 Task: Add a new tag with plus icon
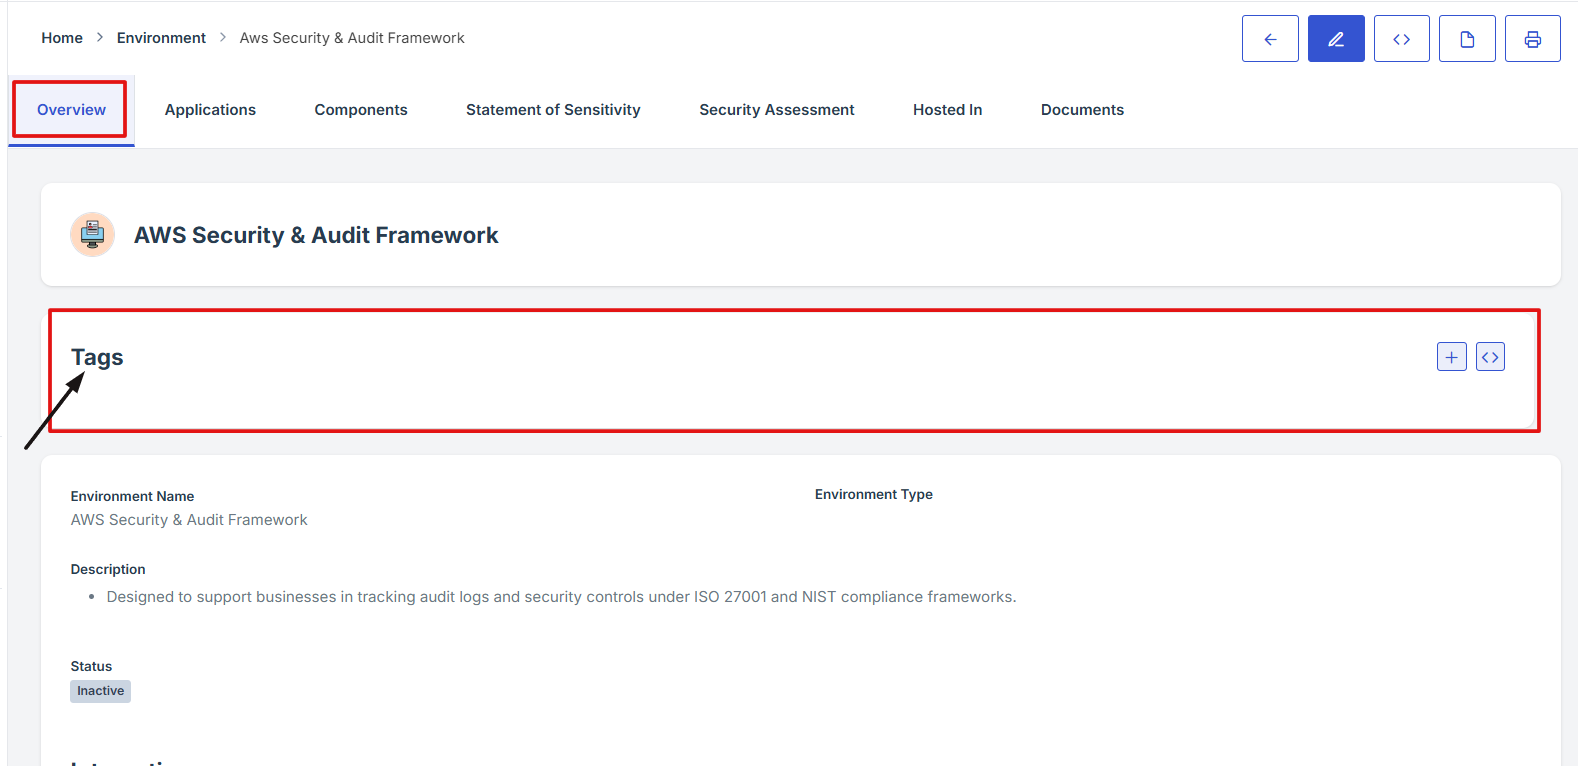1451,357
